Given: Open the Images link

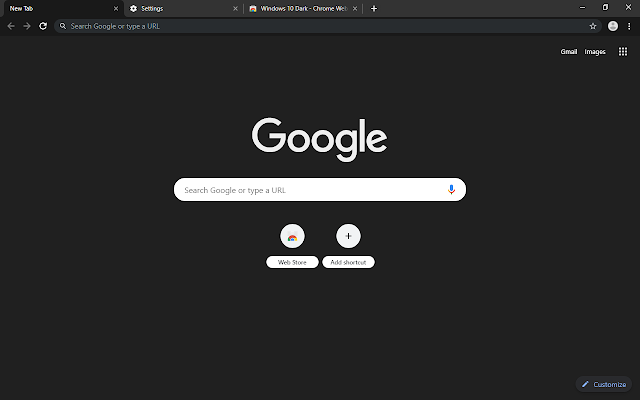Looking at the screenshot, I should [595, 51].
